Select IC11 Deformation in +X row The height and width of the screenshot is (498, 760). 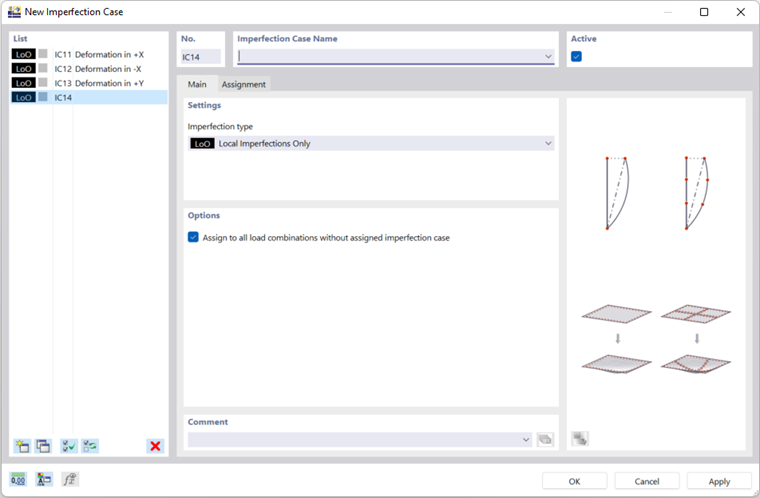point(89,54)
